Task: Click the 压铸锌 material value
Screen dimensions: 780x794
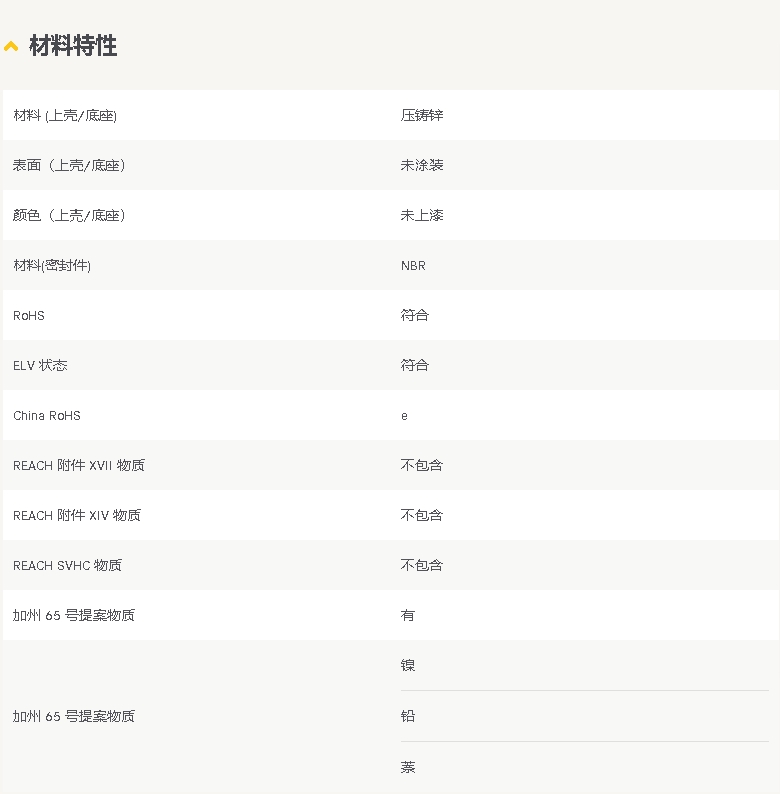Action: pos(422,115)
